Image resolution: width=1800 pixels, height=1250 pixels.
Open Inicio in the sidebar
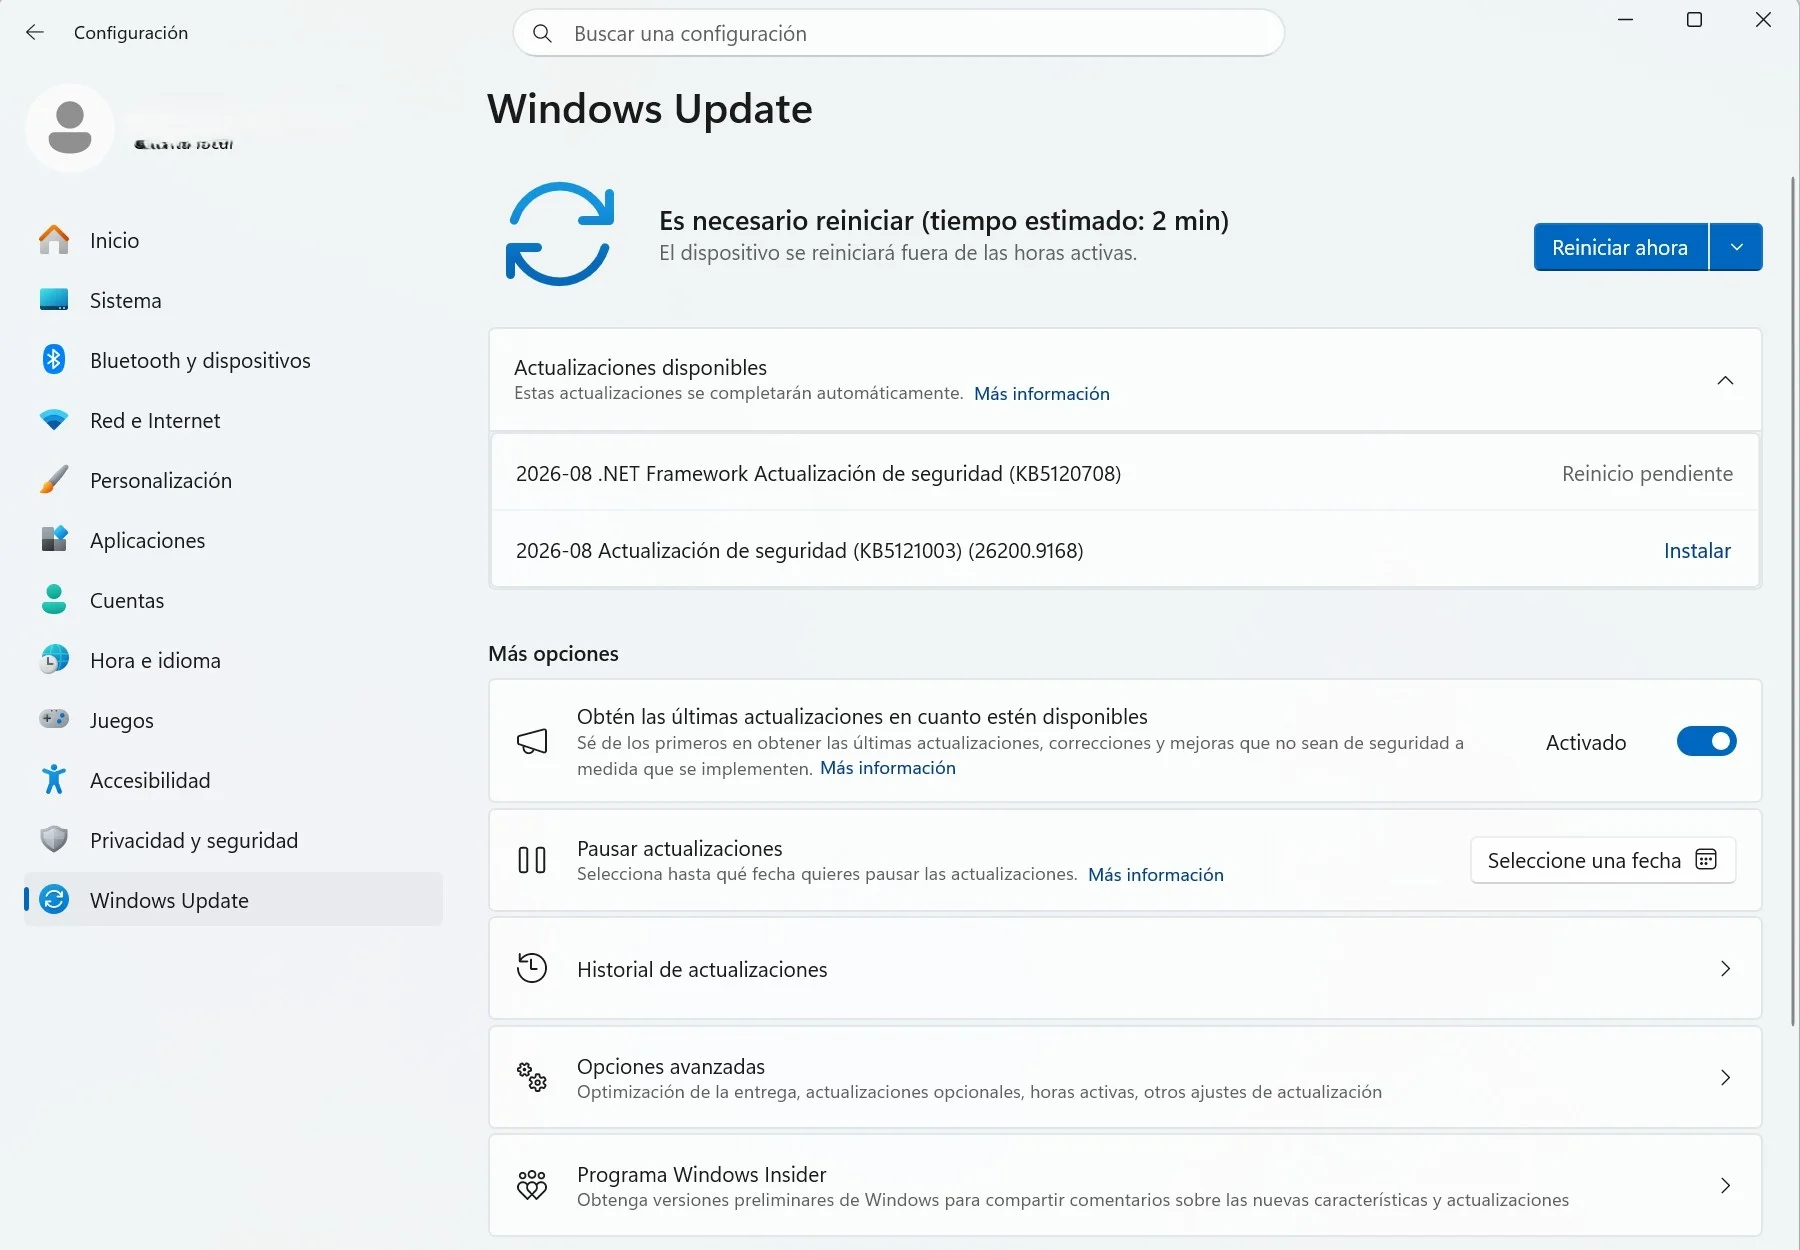click(233, 240)
